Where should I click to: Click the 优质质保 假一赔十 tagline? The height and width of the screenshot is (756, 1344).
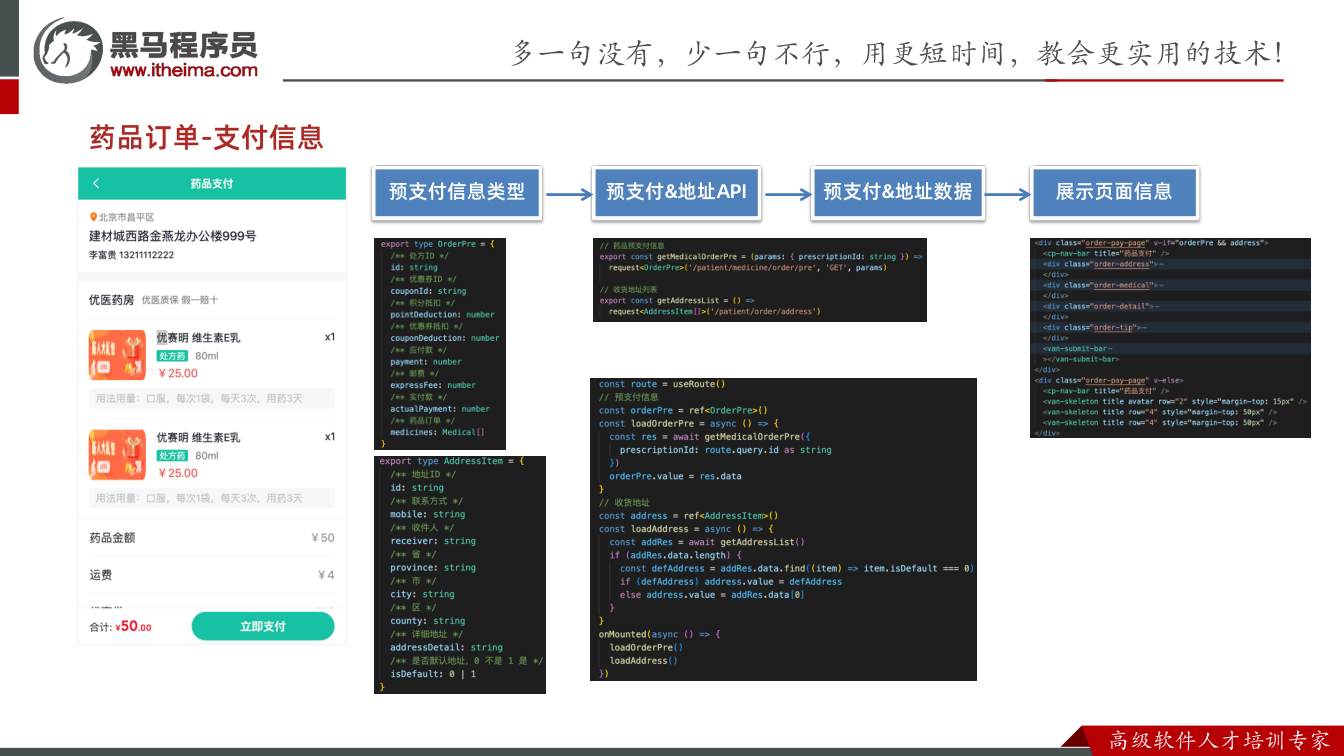click(180, 300)
